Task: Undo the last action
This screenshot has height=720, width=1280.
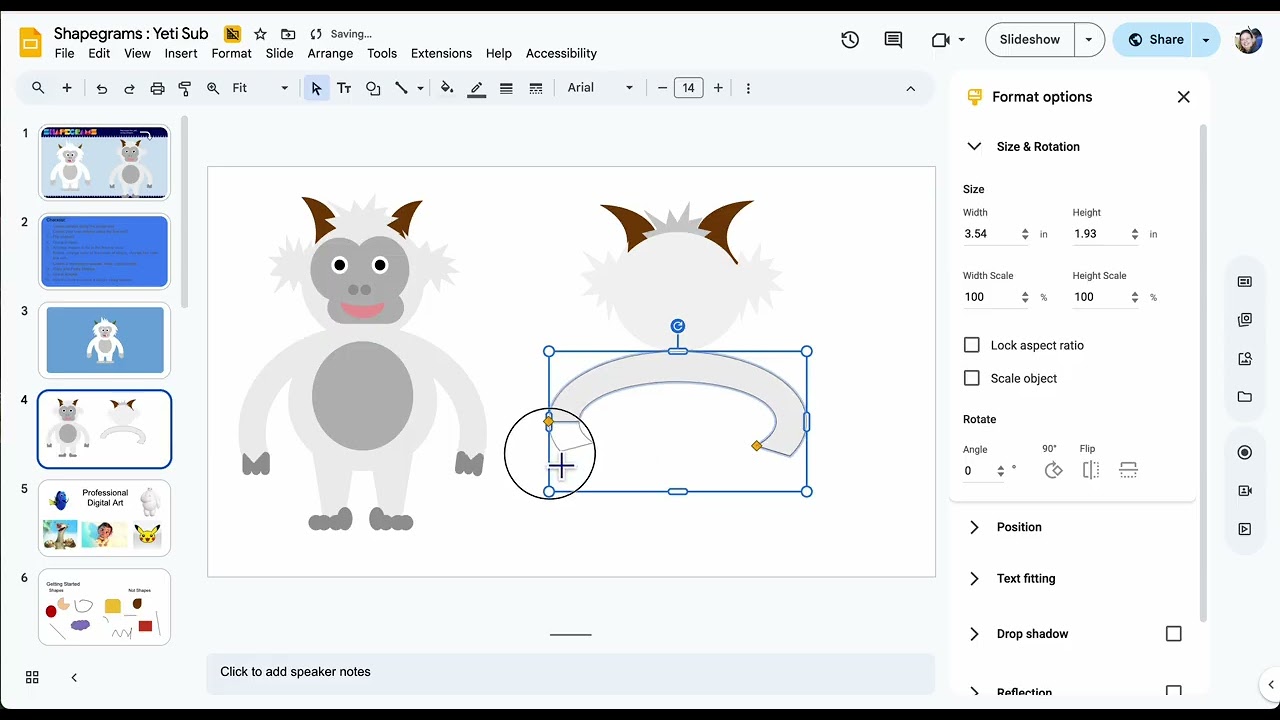Action: [101, 88]
